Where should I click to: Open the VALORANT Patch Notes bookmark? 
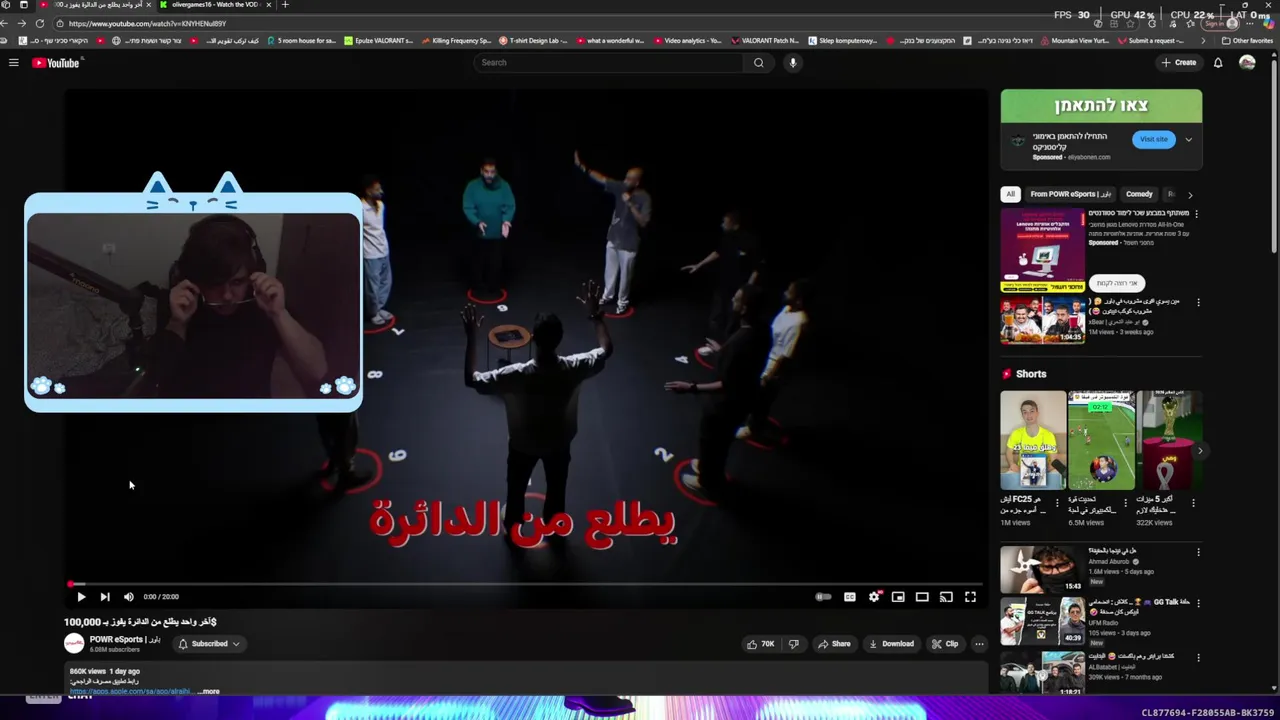pos(764,41)
